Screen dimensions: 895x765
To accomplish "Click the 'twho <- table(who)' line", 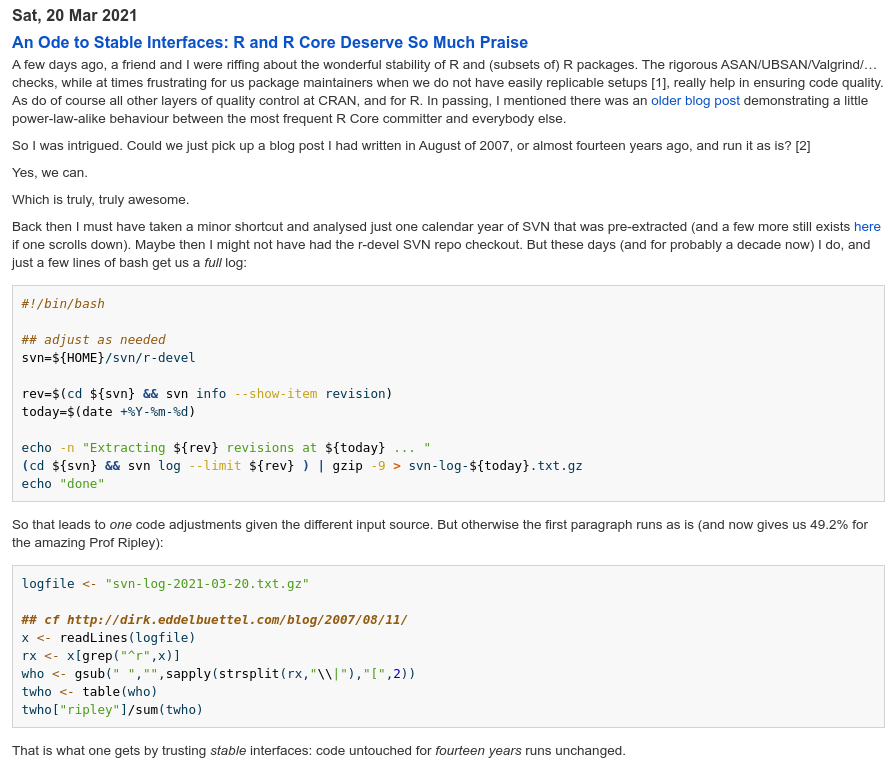I will (90, 692).
